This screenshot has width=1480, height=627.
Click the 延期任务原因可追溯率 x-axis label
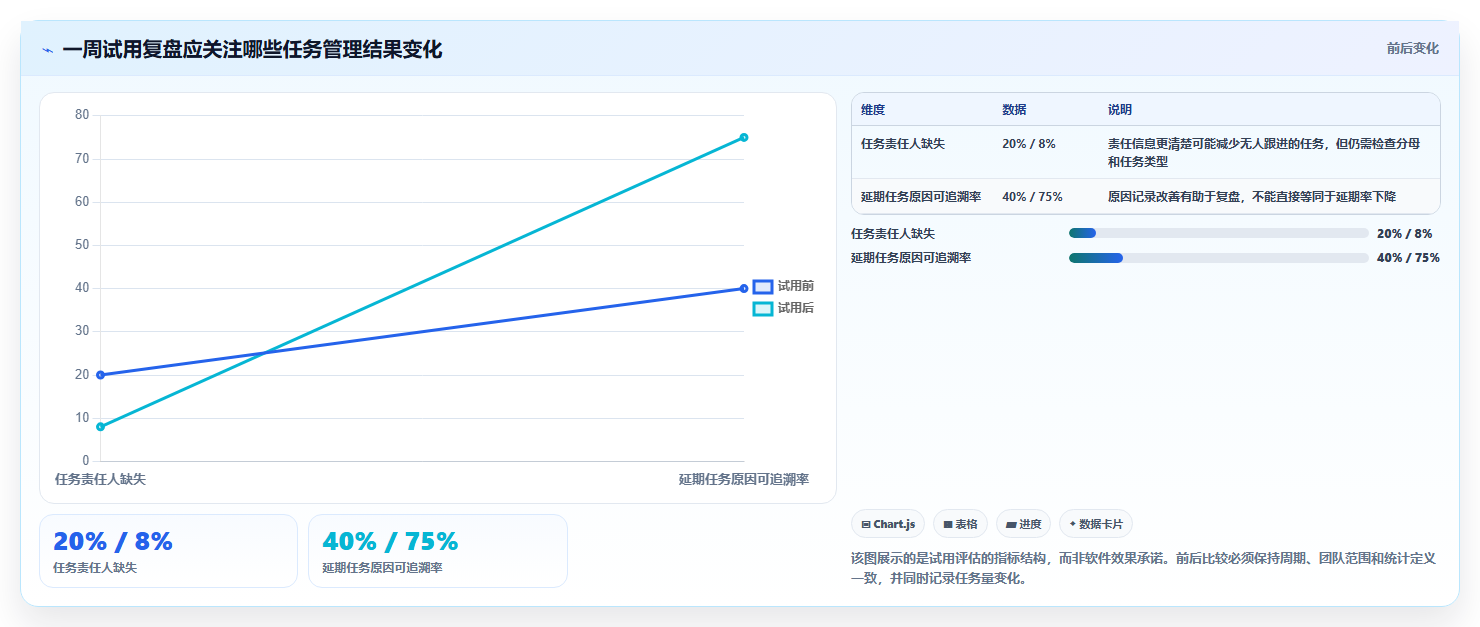pyautogui.click(x=744, y=480)
